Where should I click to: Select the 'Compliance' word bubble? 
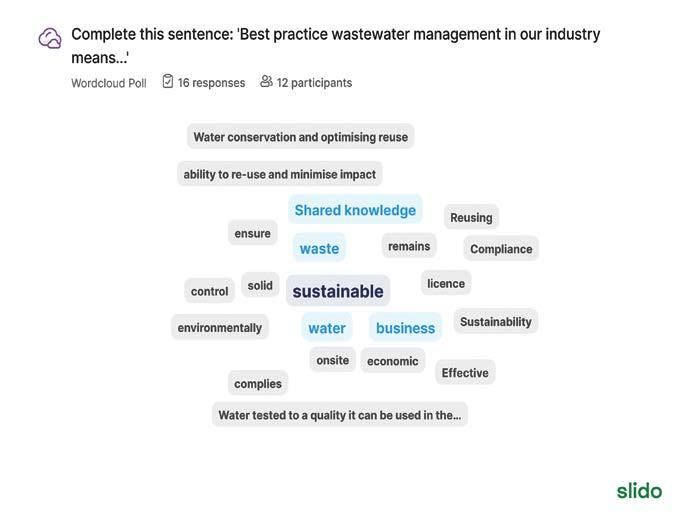click(501, 249)
